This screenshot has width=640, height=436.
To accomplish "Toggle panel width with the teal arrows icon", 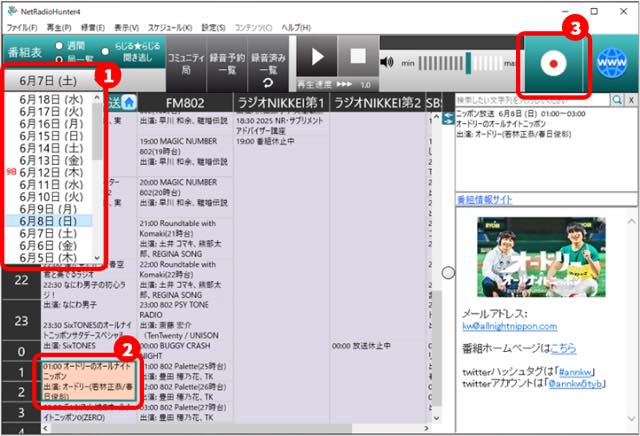I will coord(448,118).
